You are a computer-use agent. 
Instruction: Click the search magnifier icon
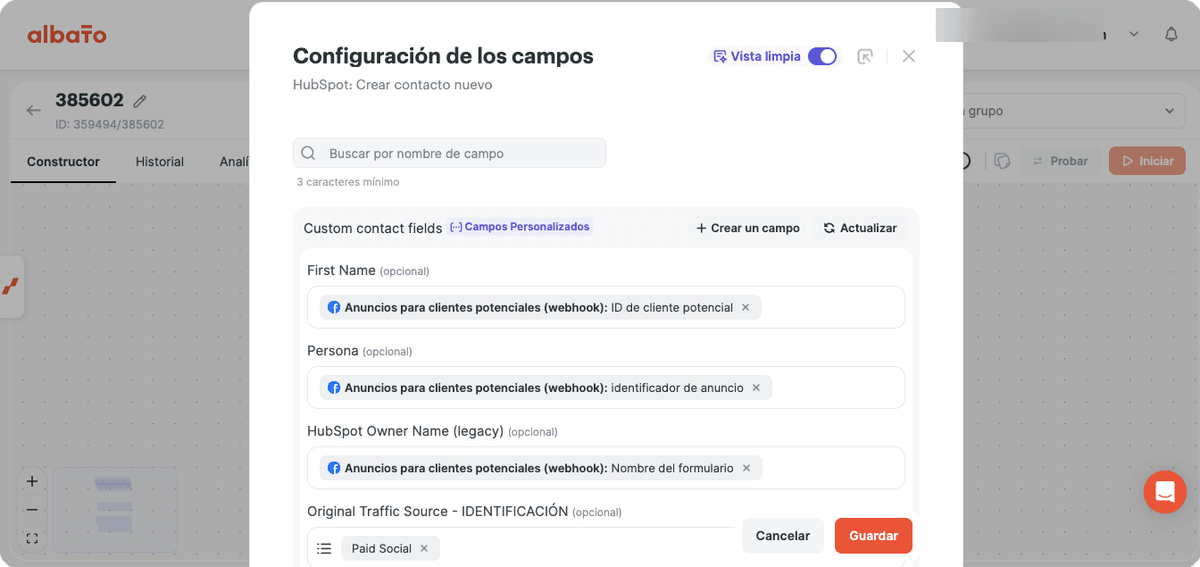[309, 153]
